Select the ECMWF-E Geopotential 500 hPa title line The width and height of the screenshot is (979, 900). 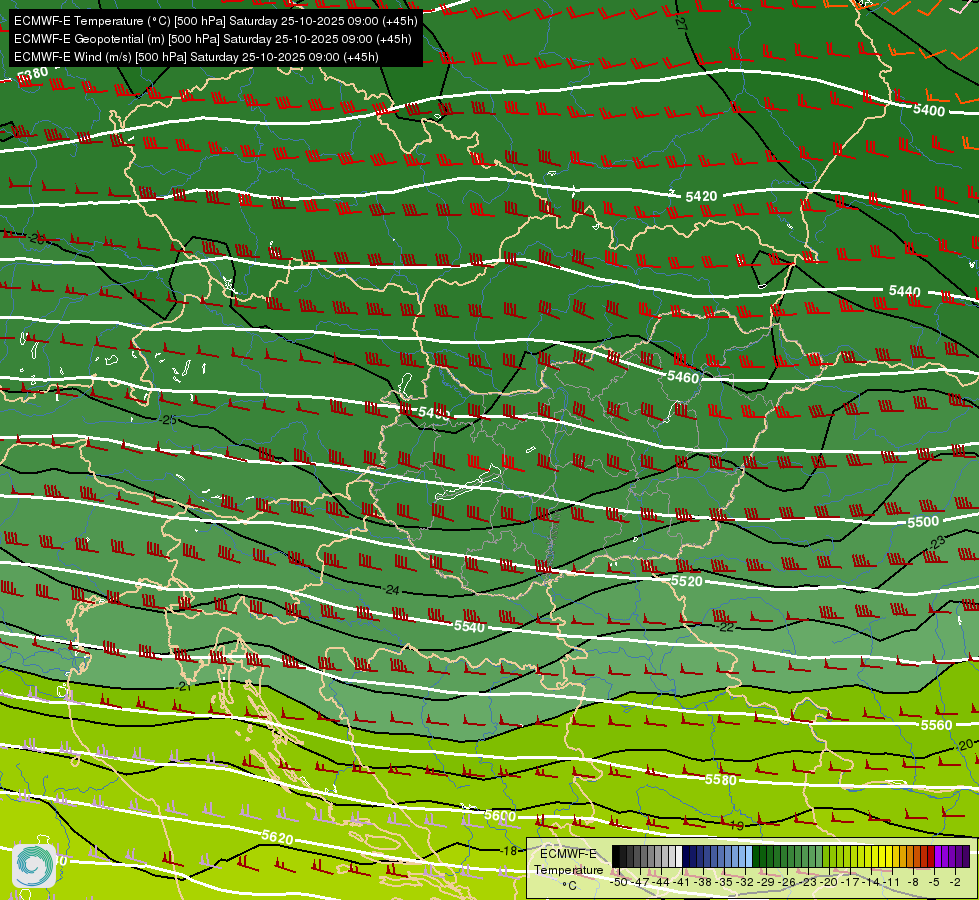coord(212,39)
